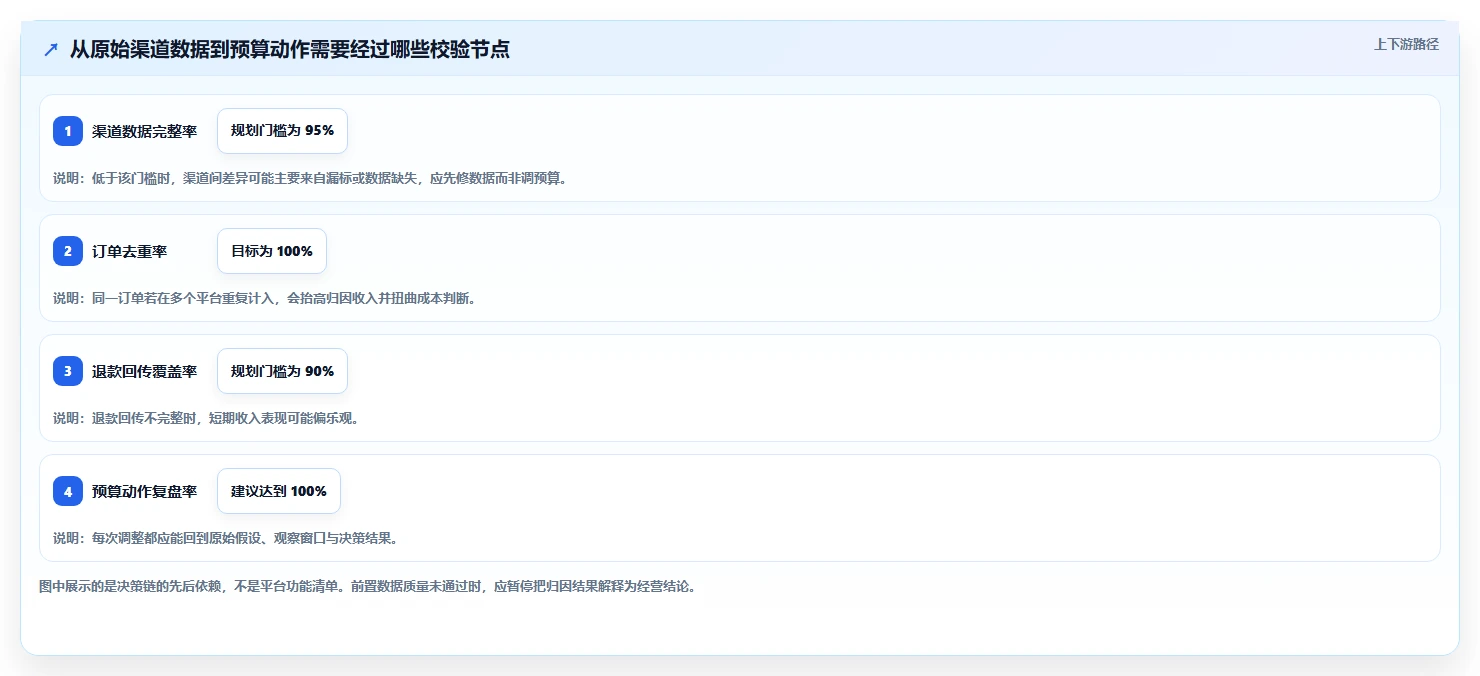
Task: Click the step 3 number badge
Action: [68, 371]
